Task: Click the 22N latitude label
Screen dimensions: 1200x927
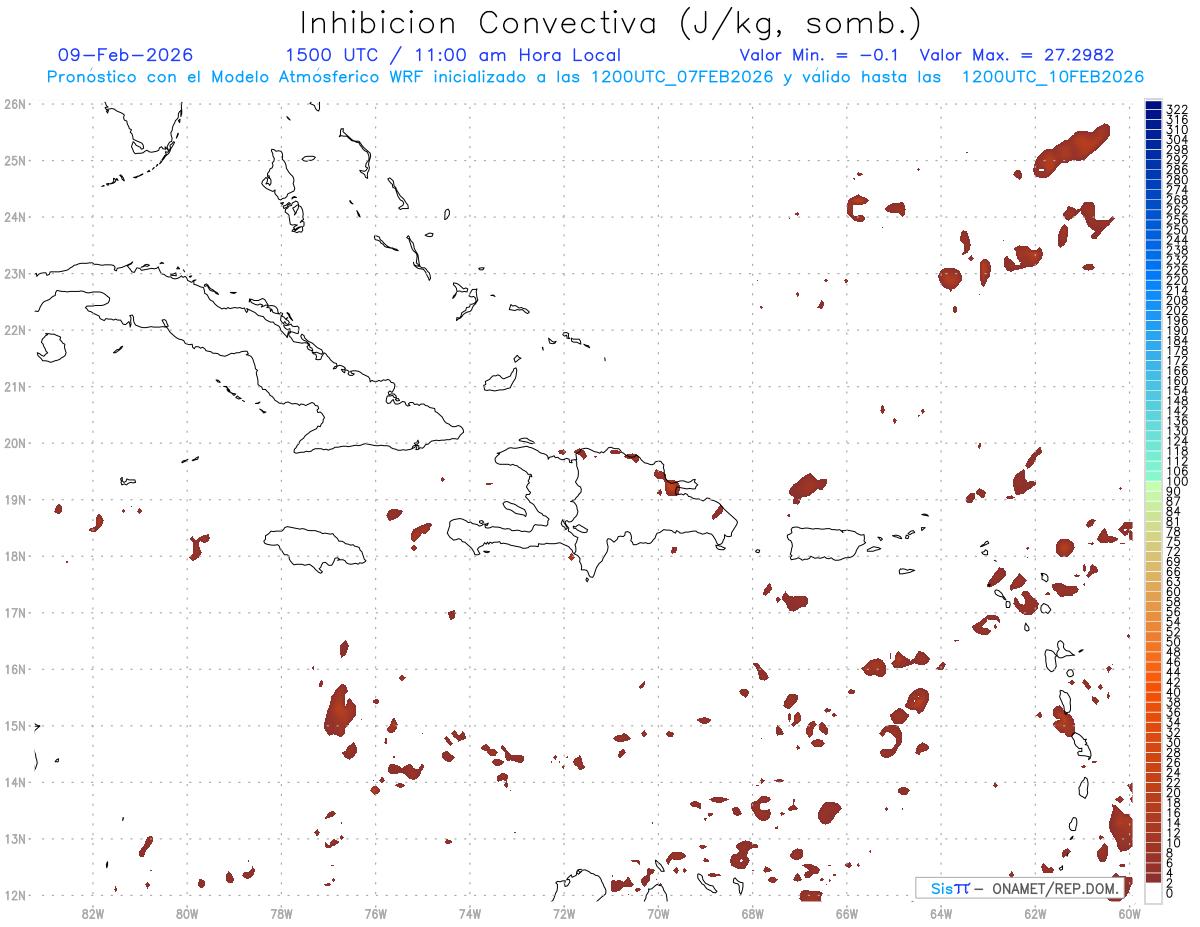Action: coord(14,330)
